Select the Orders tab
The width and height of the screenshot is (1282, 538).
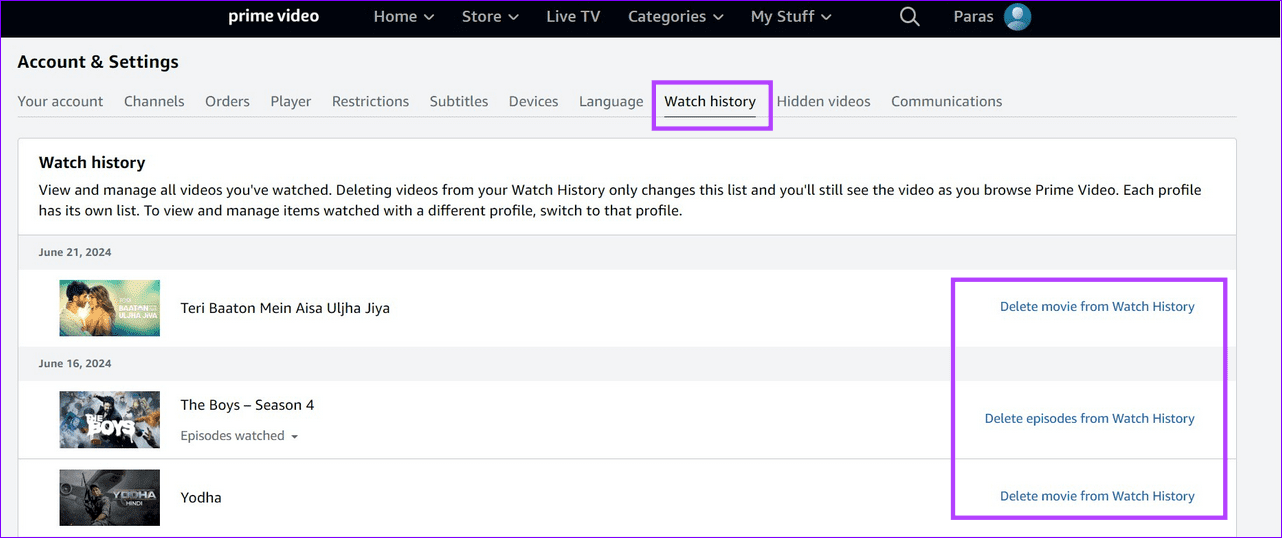click(x=227, y=101)
